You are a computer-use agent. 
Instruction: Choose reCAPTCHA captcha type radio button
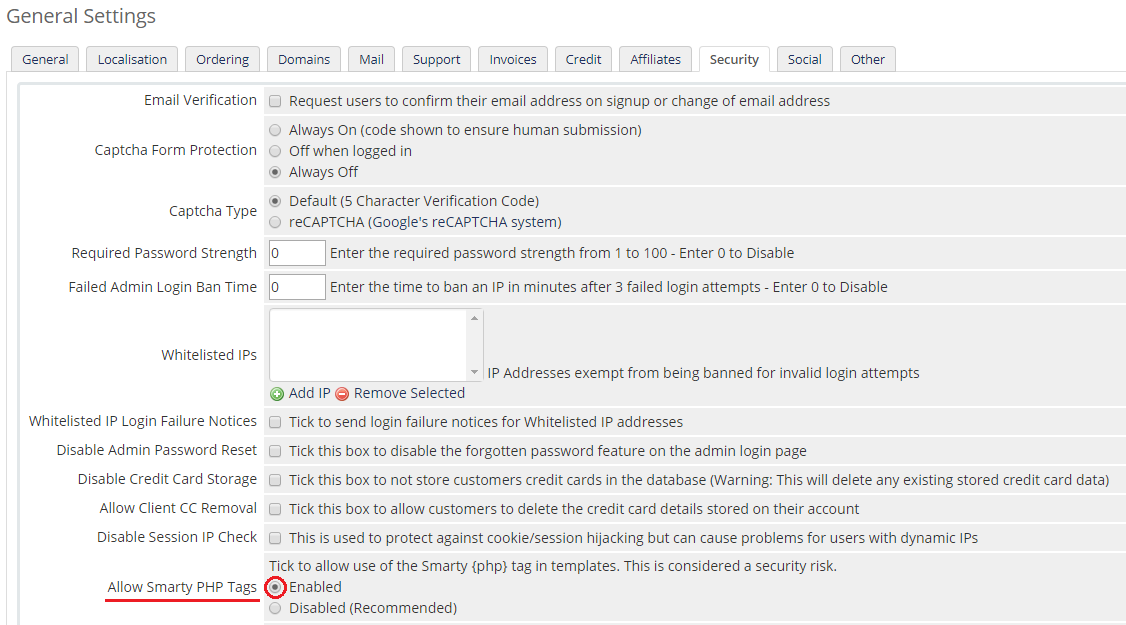tap(275, 223)
